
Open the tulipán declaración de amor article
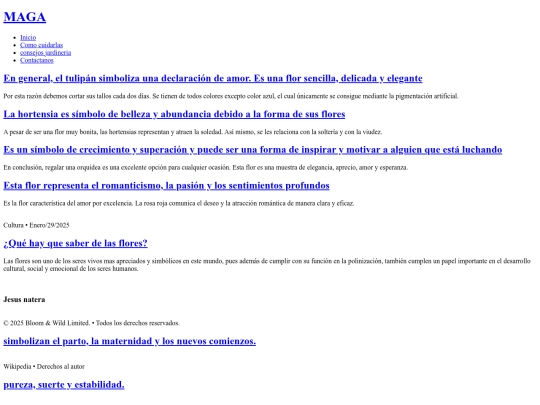click(x=213, y=78)
